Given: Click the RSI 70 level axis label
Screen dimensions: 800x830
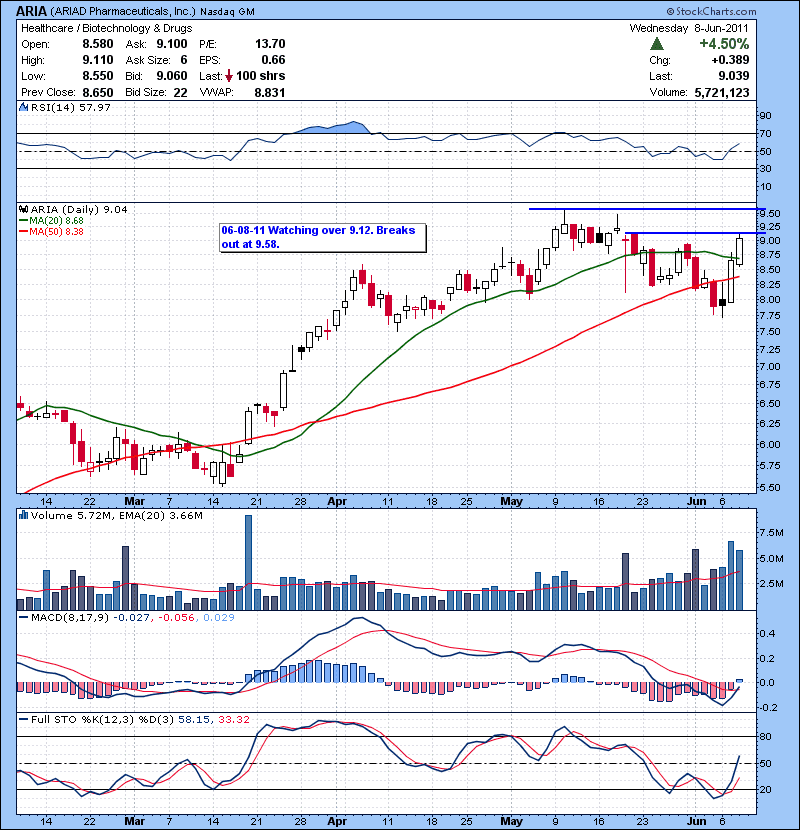Looking at the screenshot, I should tap(765, 133).
